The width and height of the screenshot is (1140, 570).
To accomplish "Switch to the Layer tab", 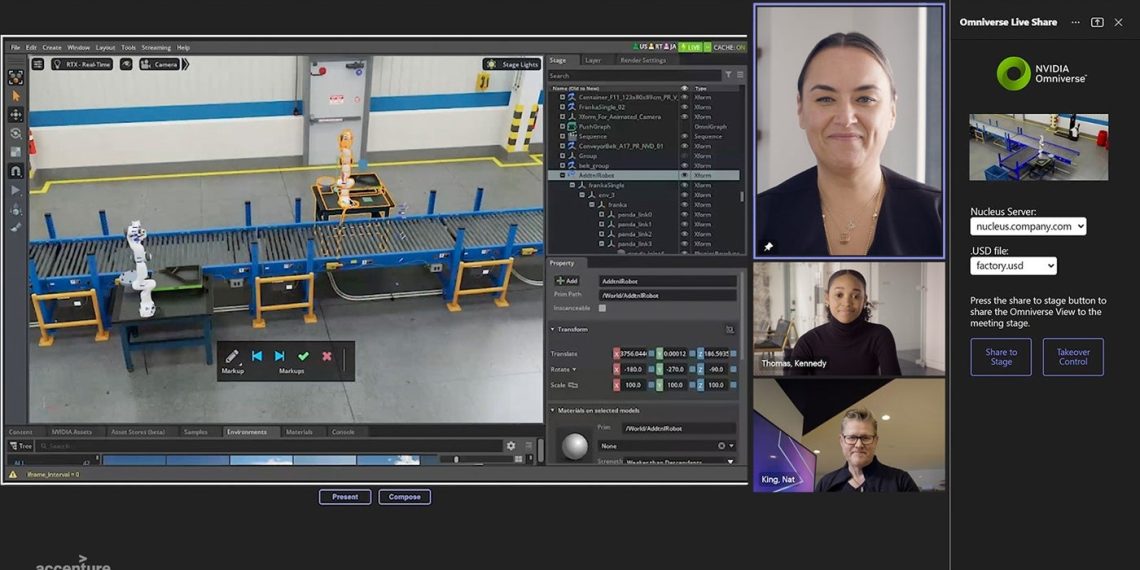I will (593, 60).
